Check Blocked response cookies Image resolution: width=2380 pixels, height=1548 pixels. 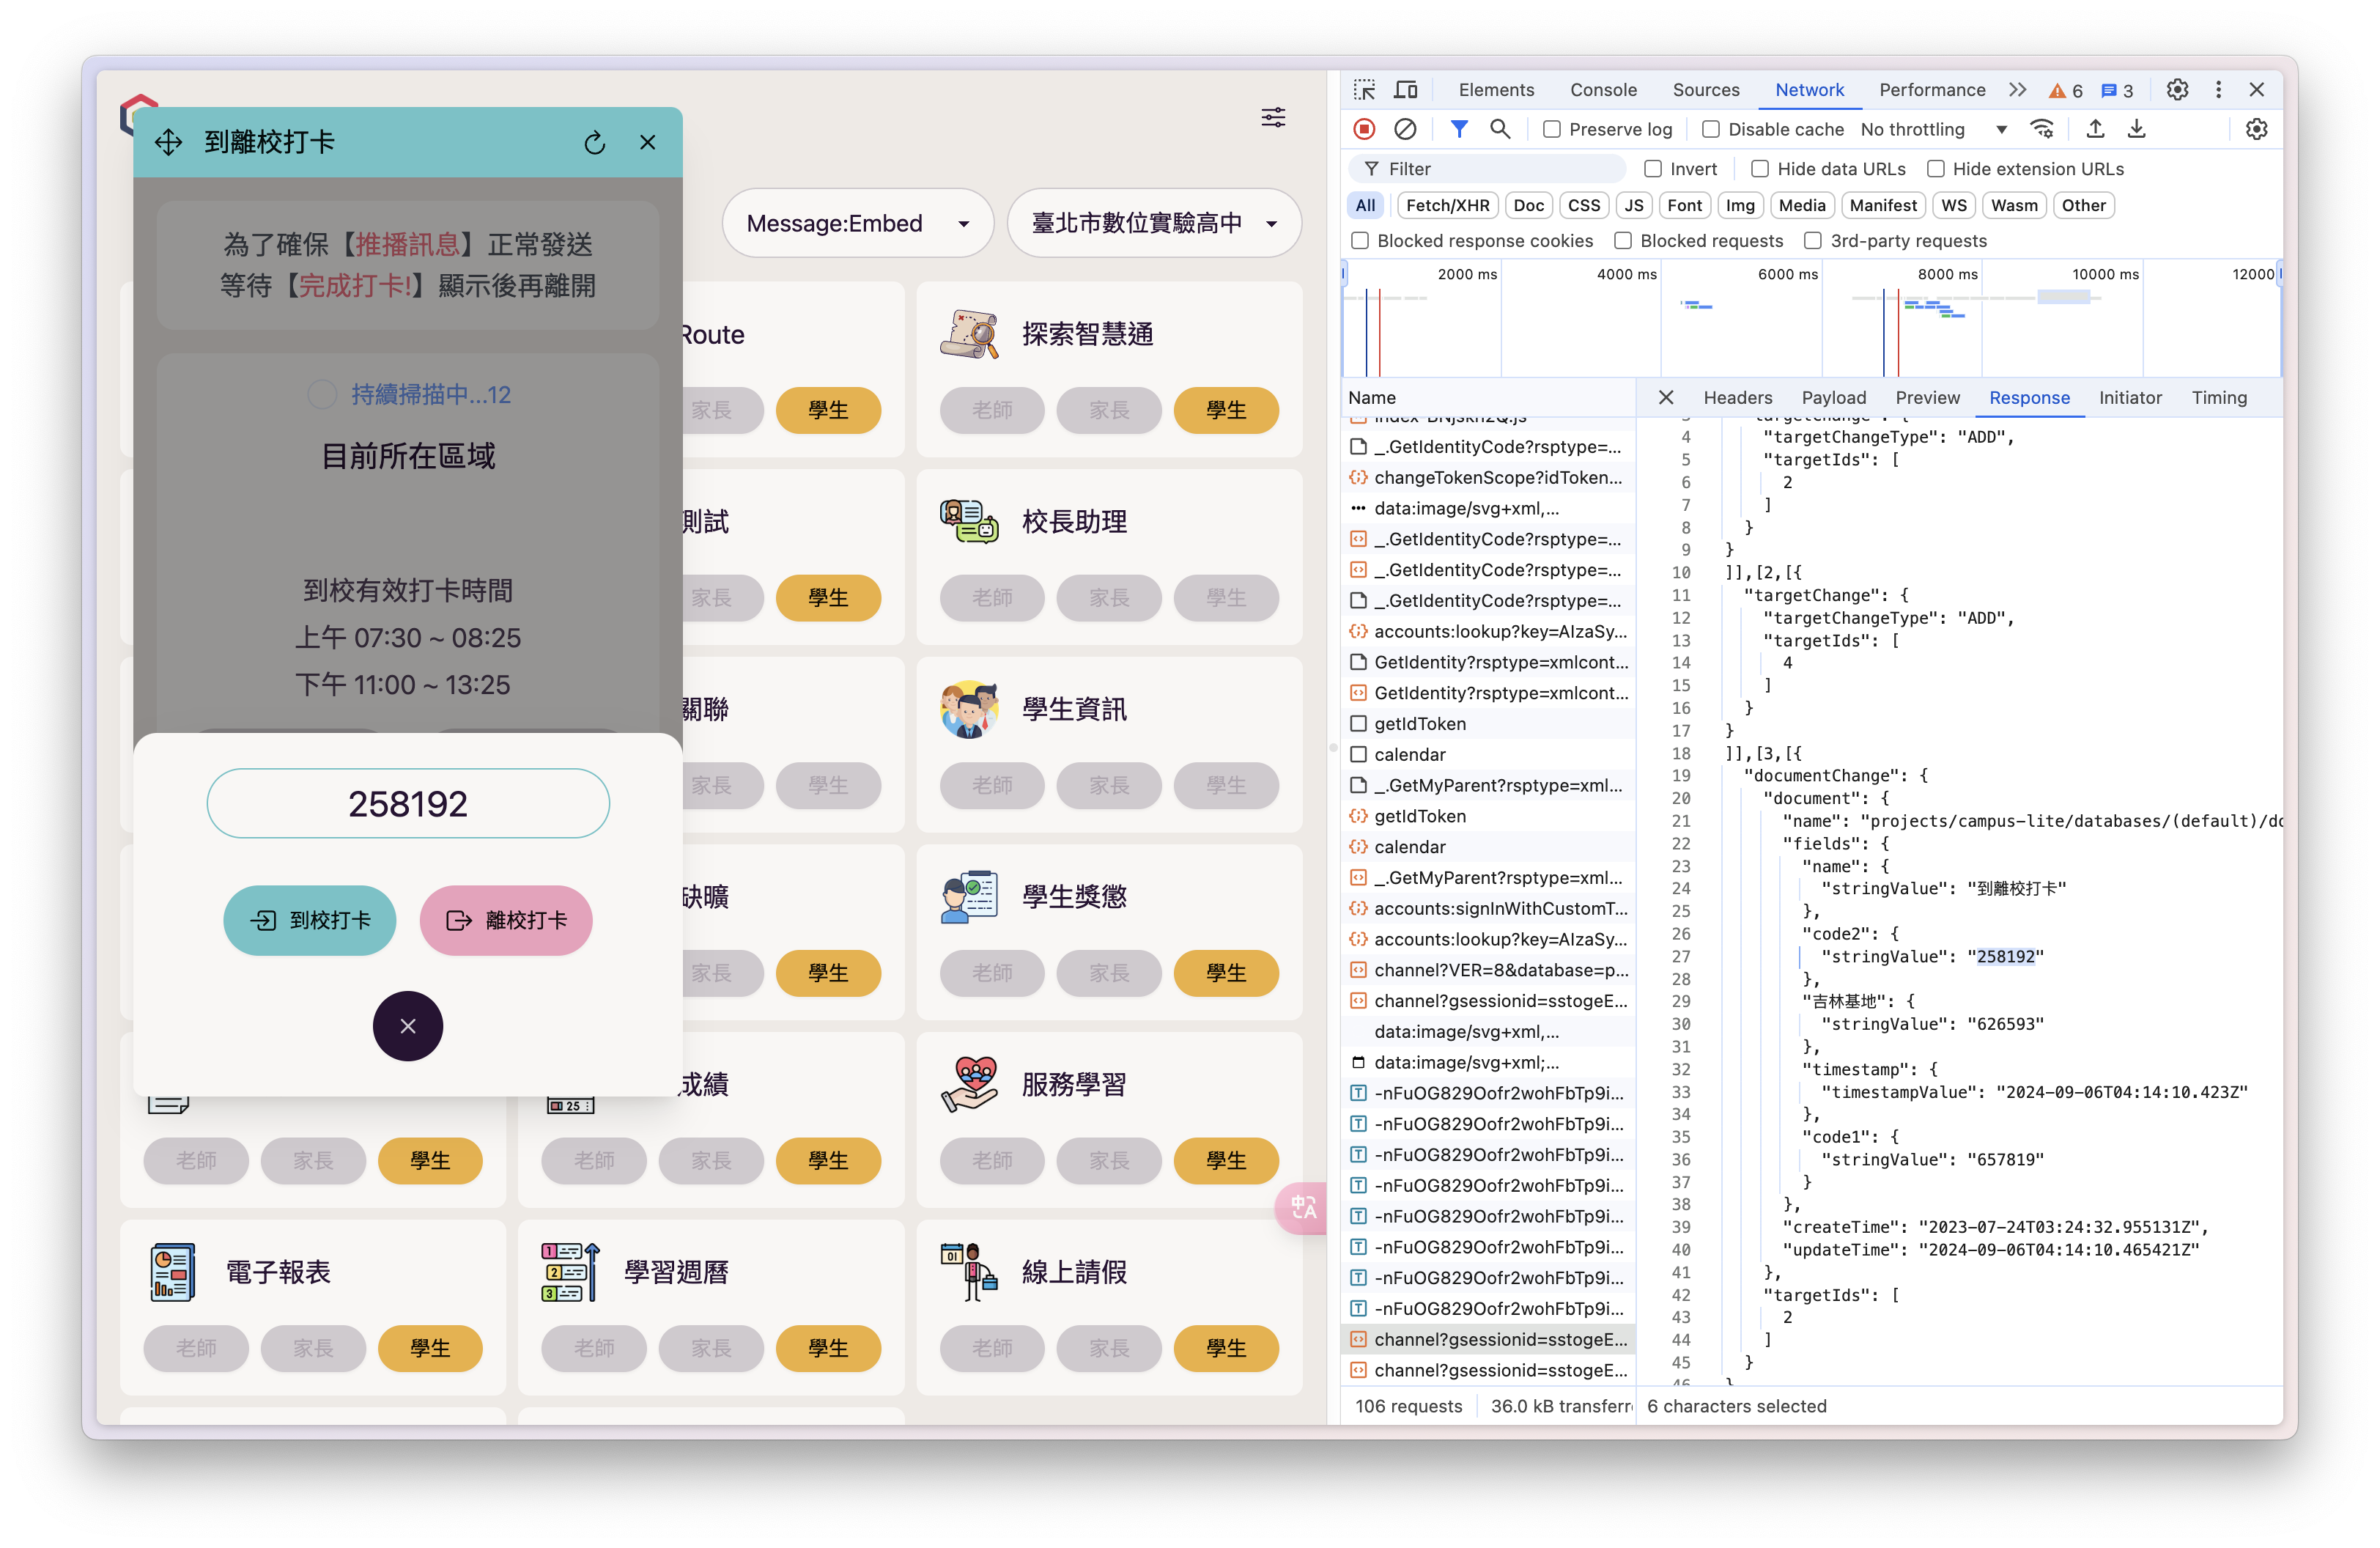1360,241
